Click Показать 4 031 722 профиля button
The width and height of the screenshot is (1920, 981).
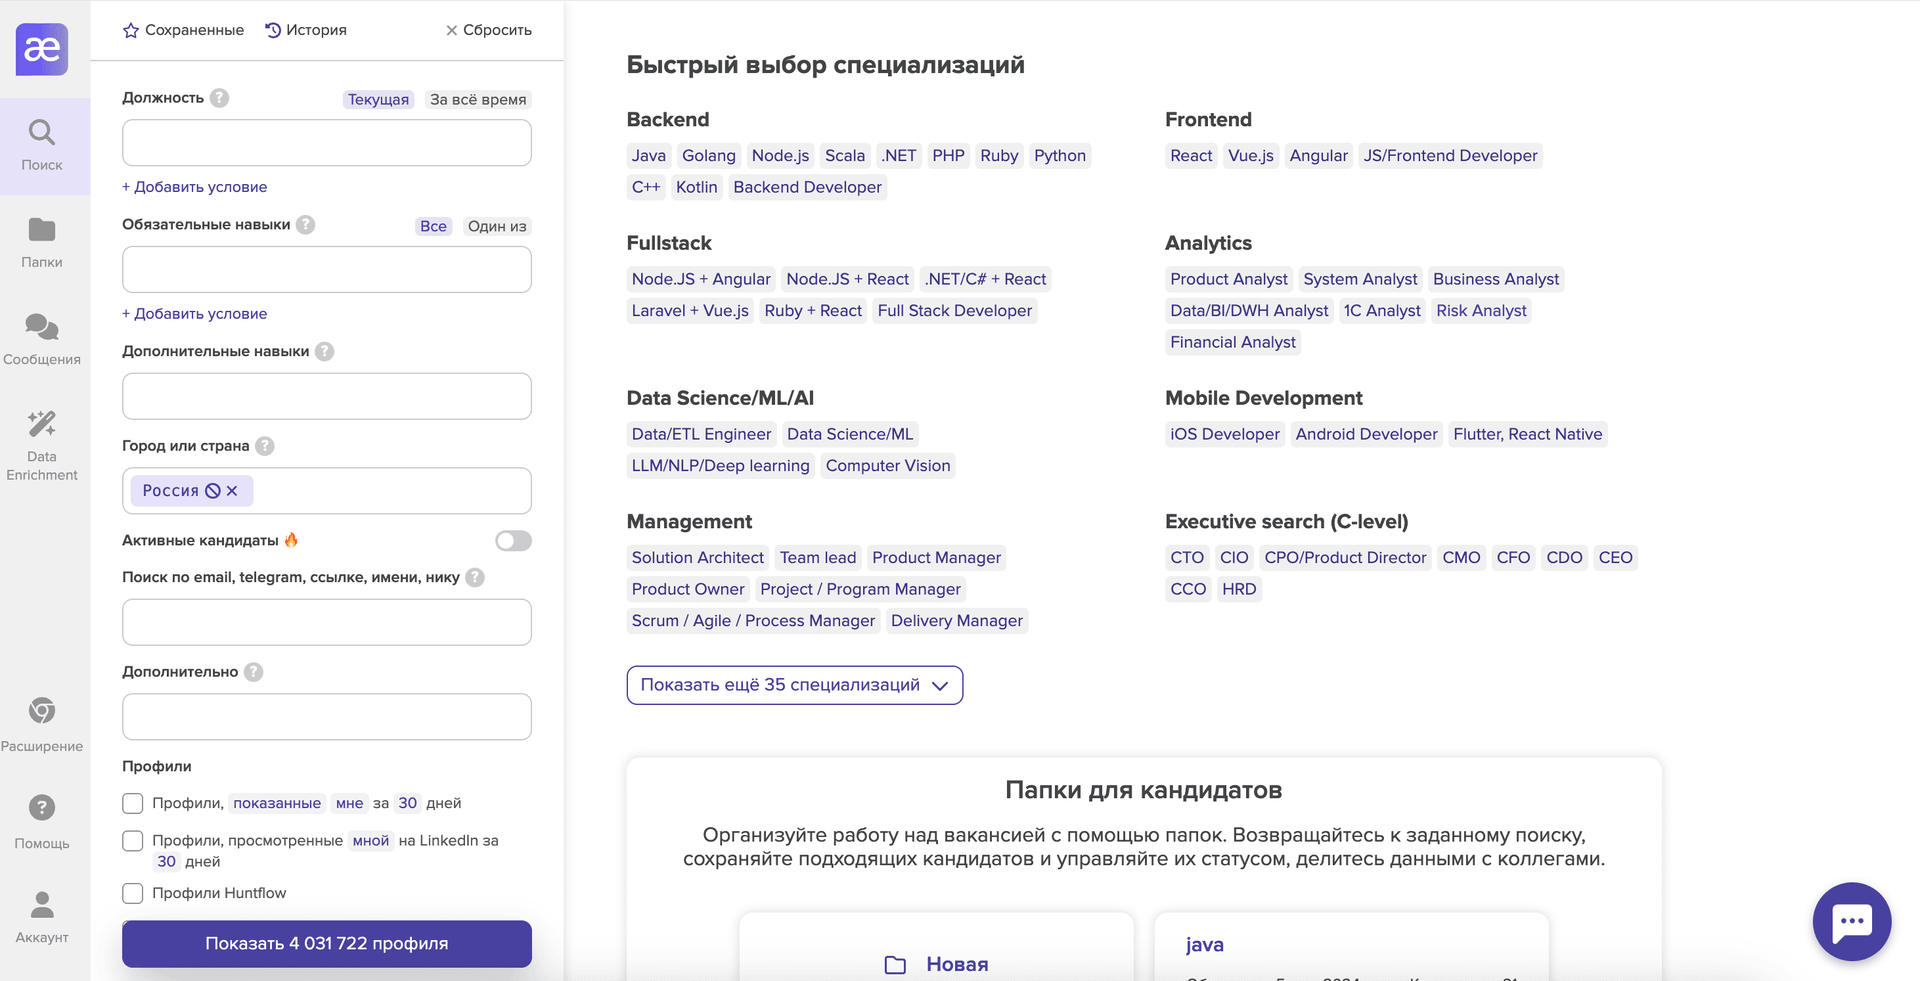coord(327,944)
